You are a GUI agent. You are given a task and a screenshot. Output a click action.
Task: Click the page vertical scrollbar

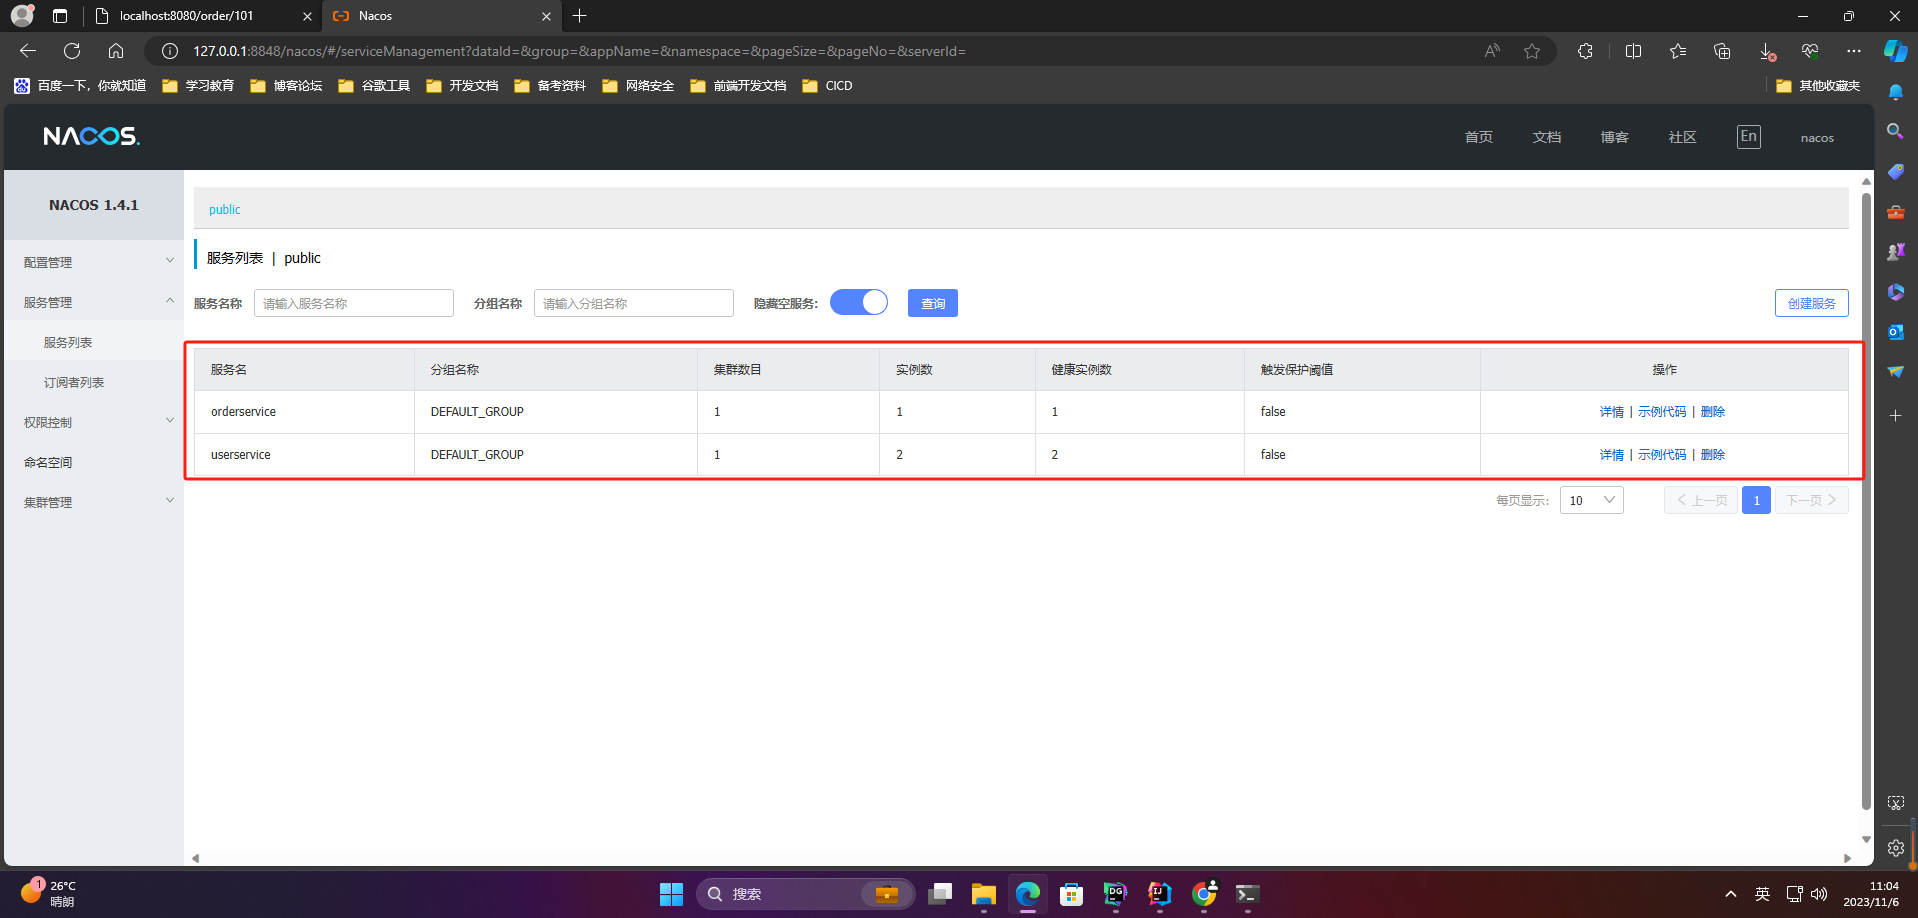click(1866, 500)
